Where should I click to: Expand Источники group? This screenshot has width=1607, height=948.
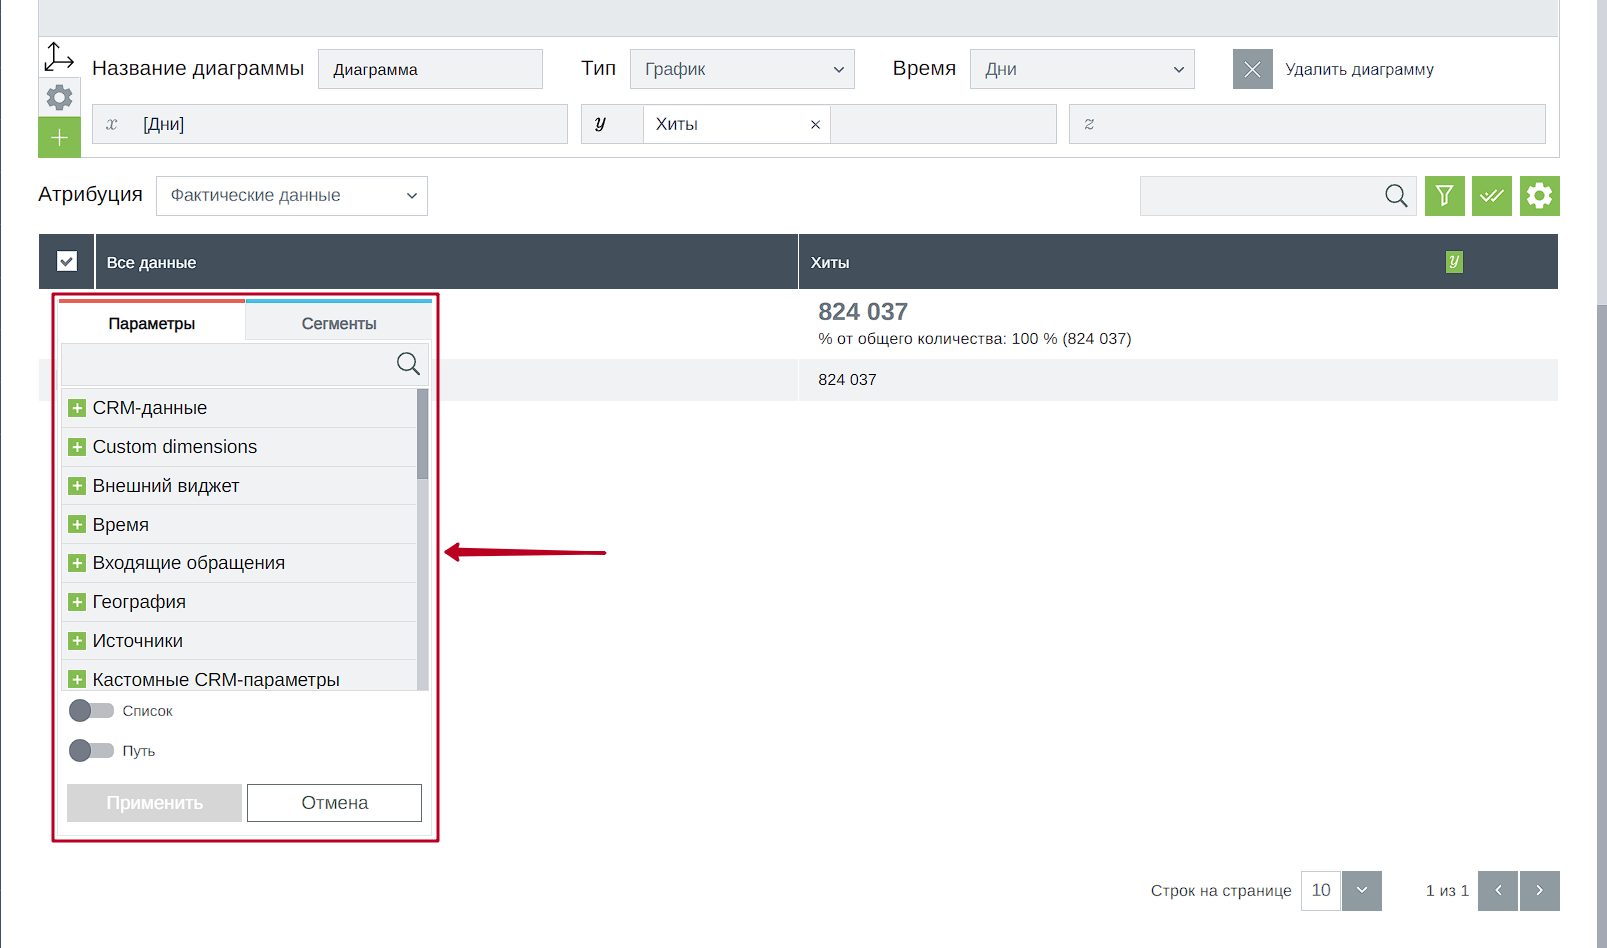click(x=77, y=641)
